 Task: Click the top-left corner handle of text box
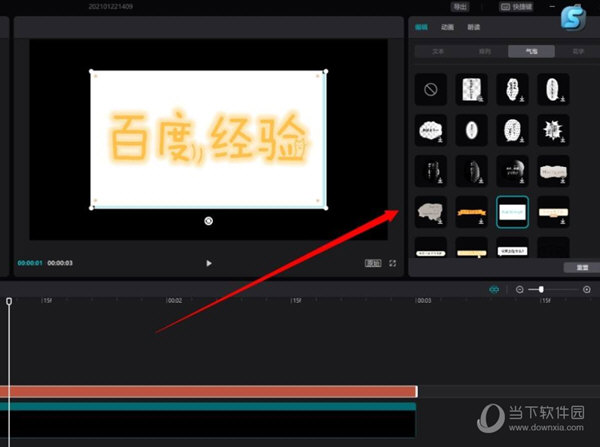pos(91,72)
